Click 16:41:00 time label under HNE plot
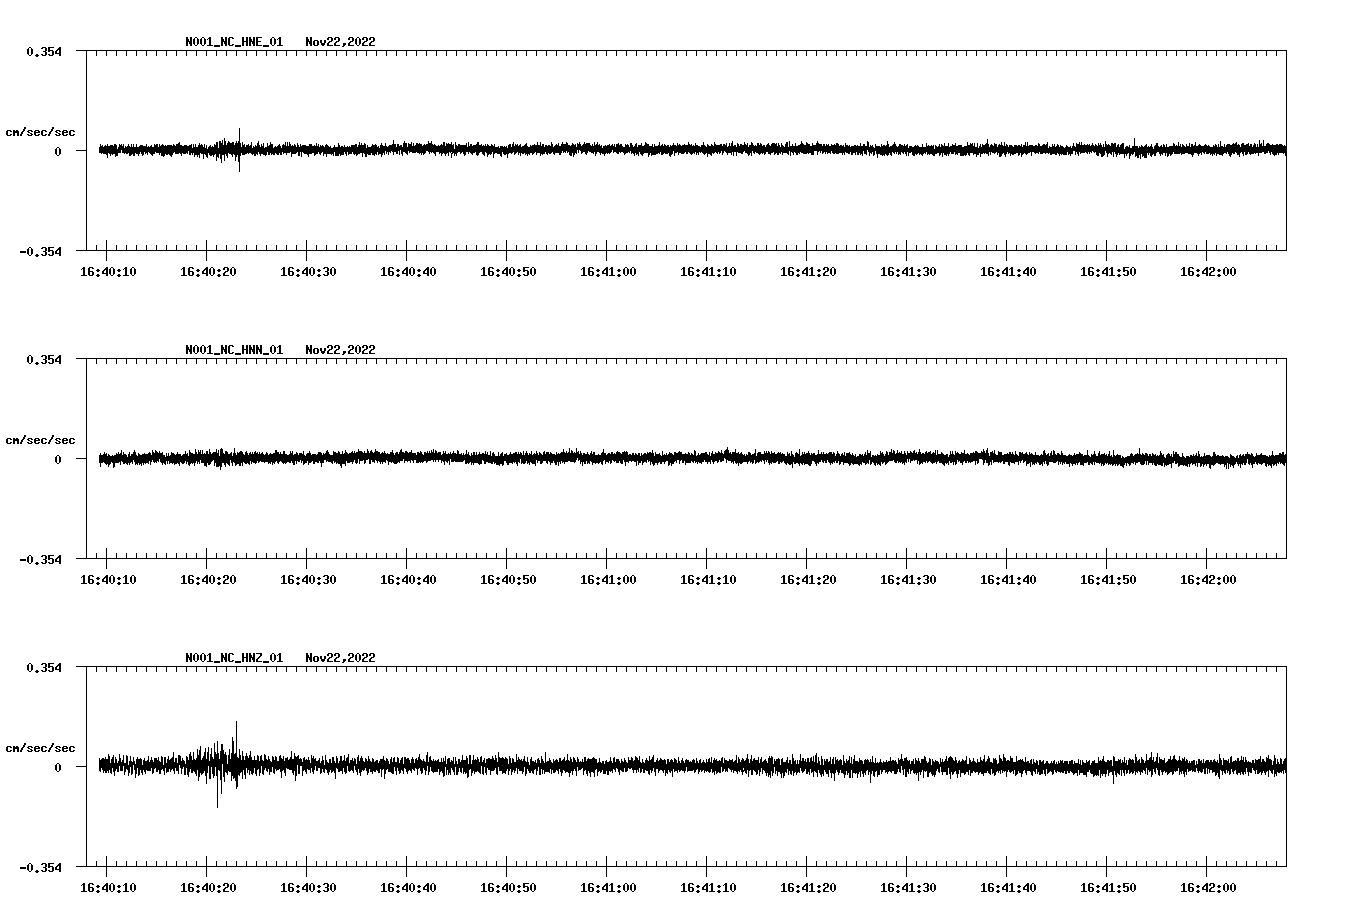 608,272
